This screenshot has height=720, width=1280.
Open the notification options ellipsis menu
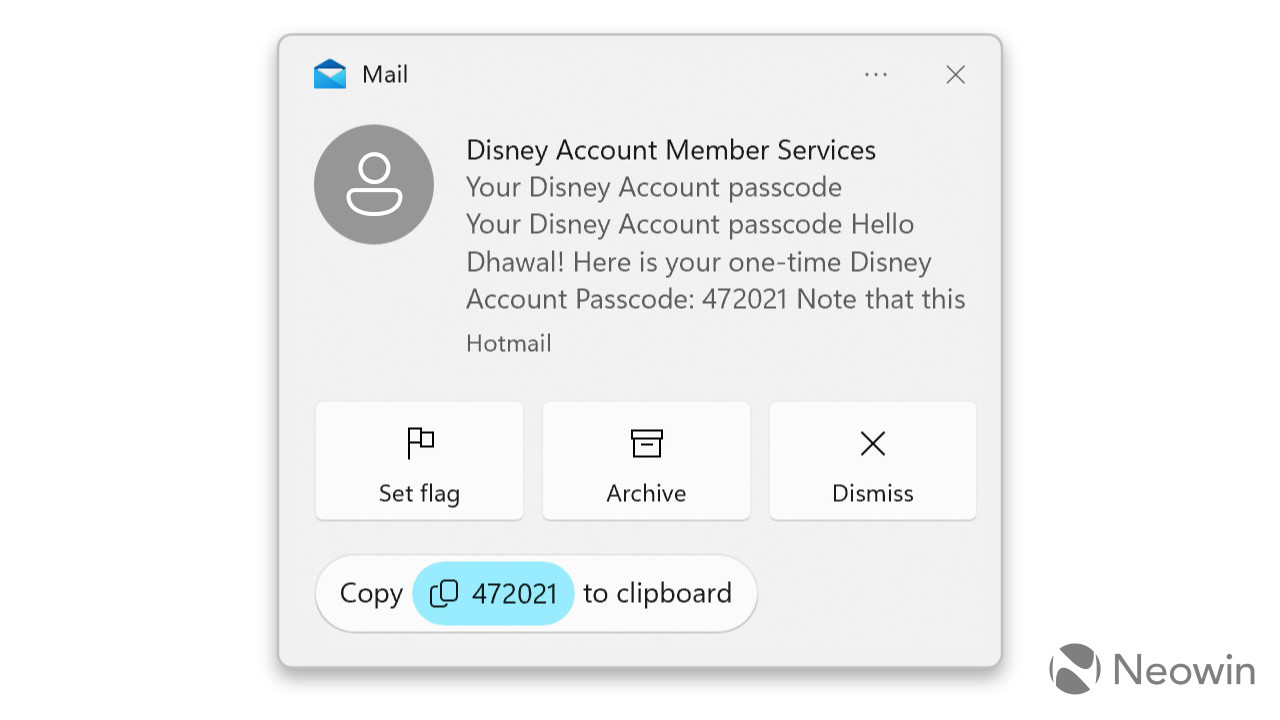coord(876,75)
